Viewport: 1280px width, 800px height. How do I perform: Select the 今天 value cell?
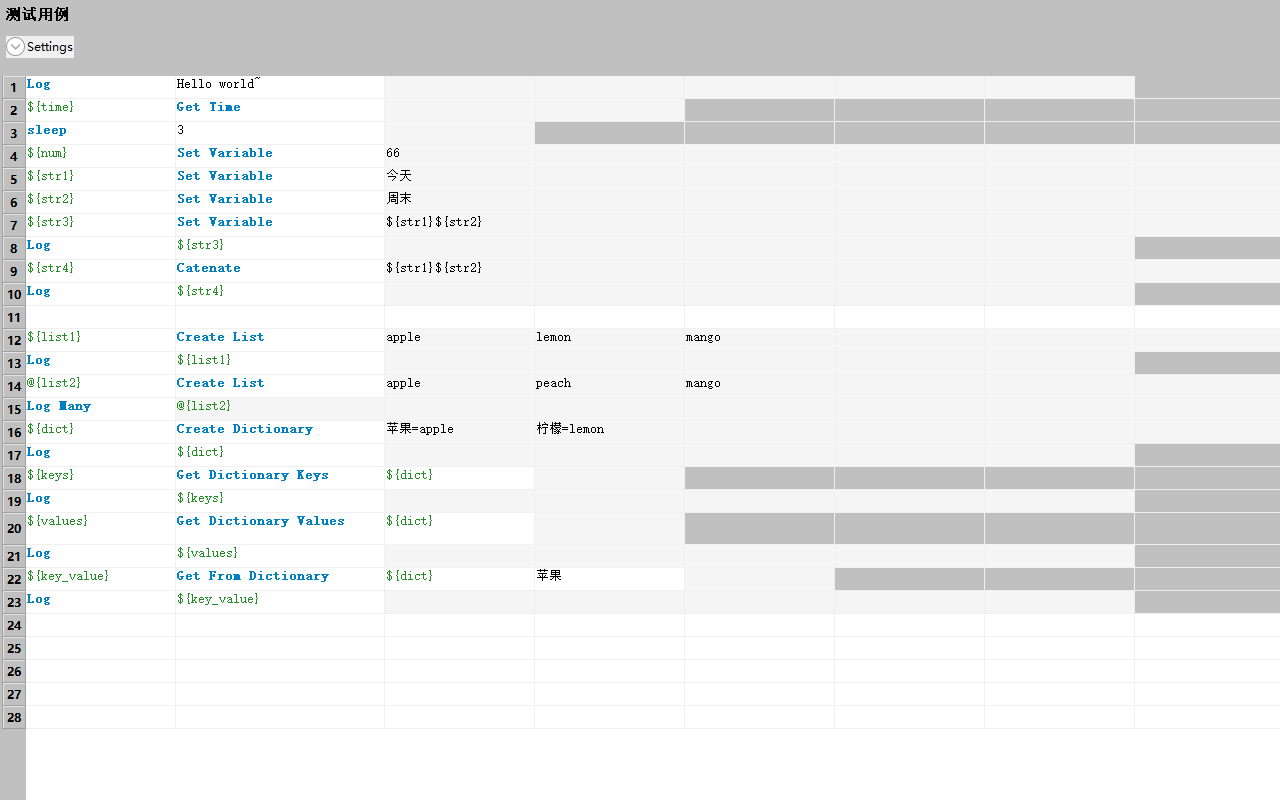point(459,179)
